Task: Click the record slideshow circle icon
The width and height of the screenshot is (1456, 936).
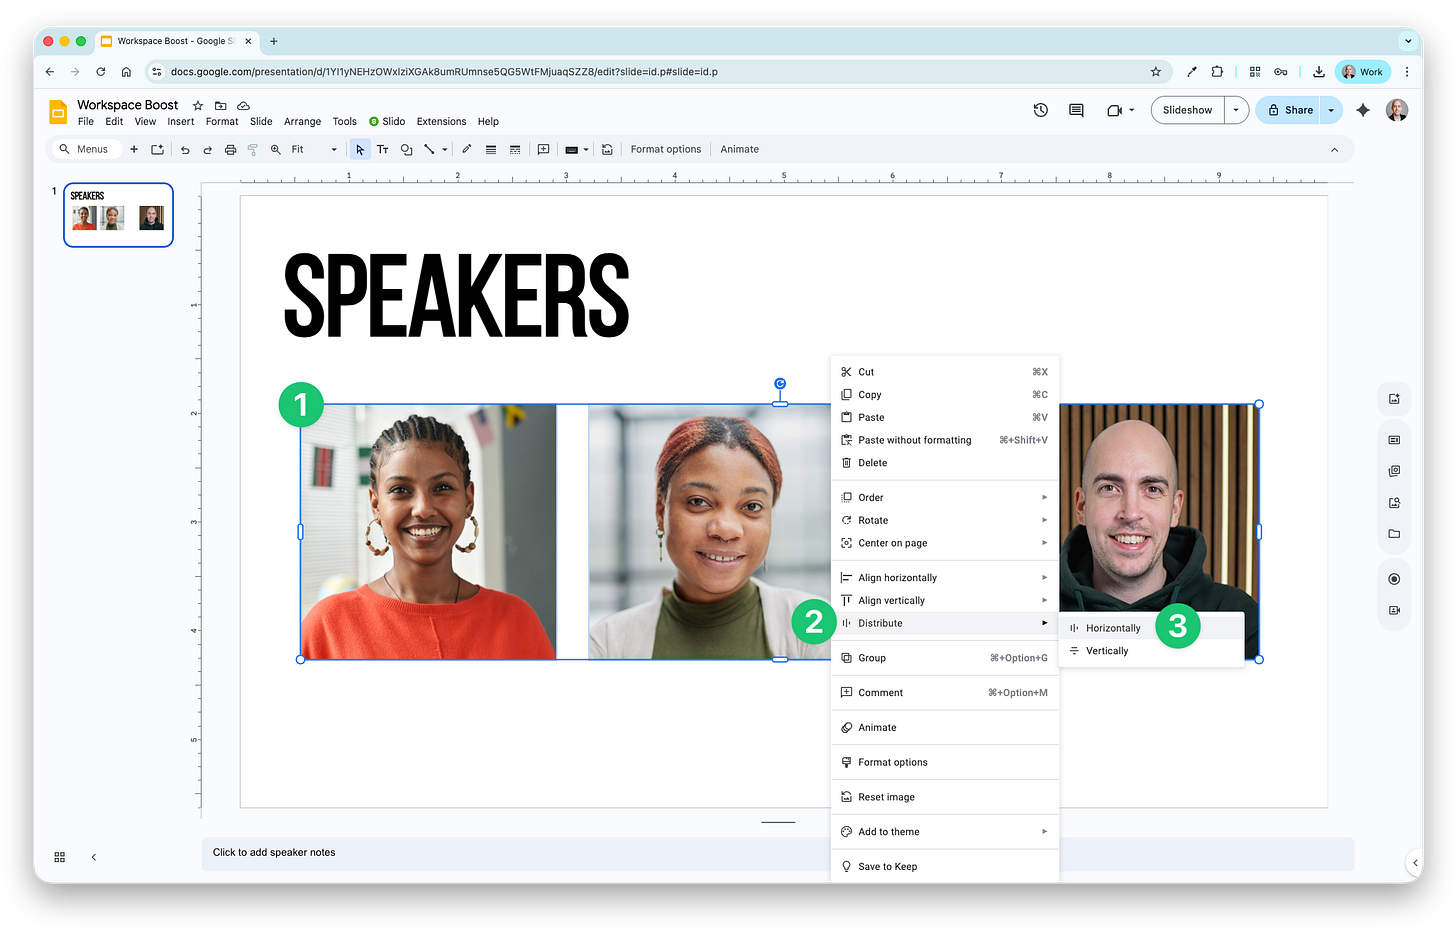Action: pos(1394,579)
